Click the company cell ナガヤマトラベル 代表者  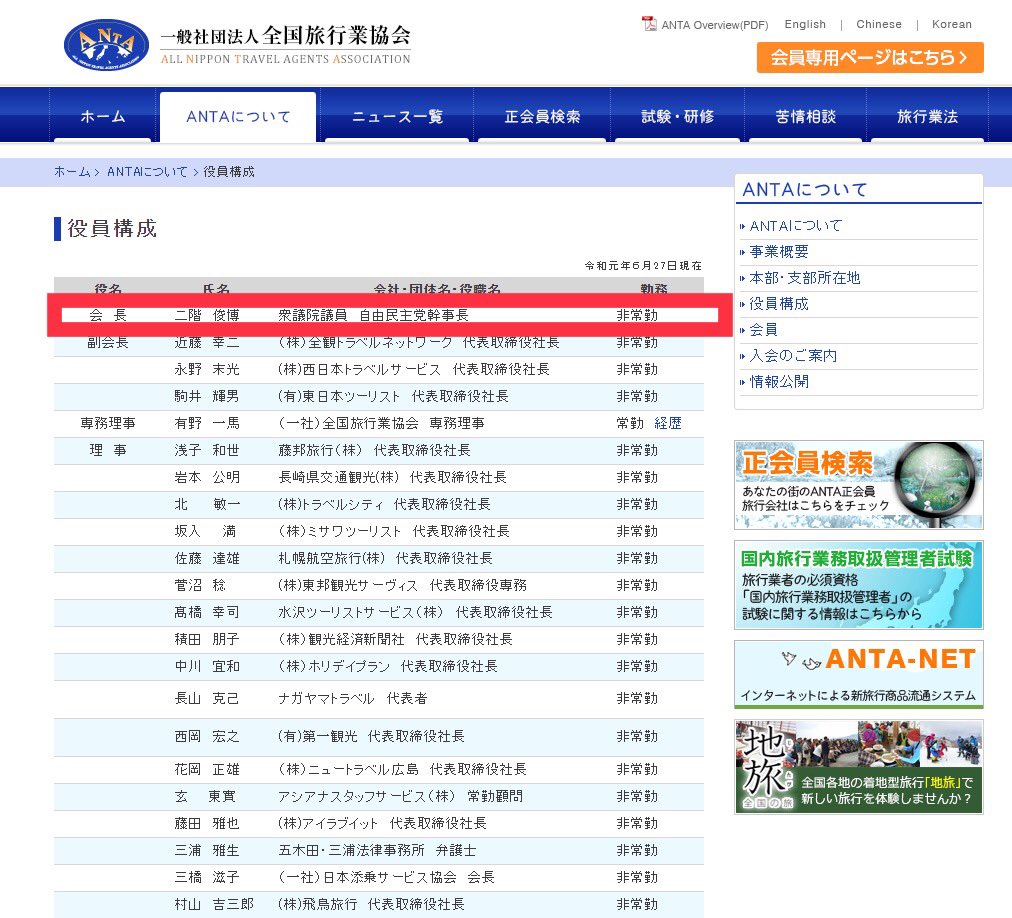pos(352,699)
